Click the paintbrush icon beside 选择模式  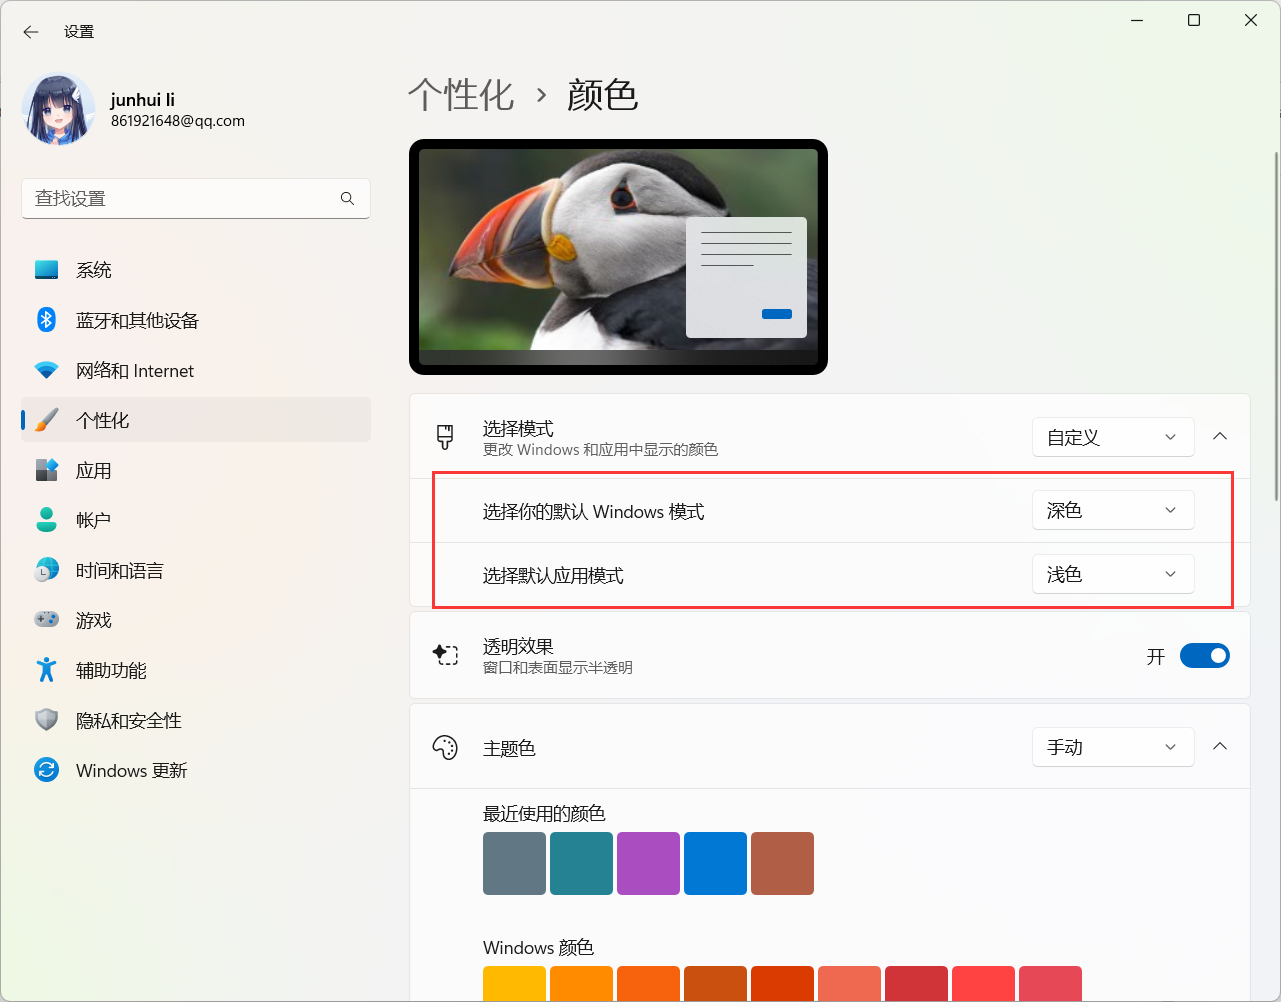tap(445, 437)
